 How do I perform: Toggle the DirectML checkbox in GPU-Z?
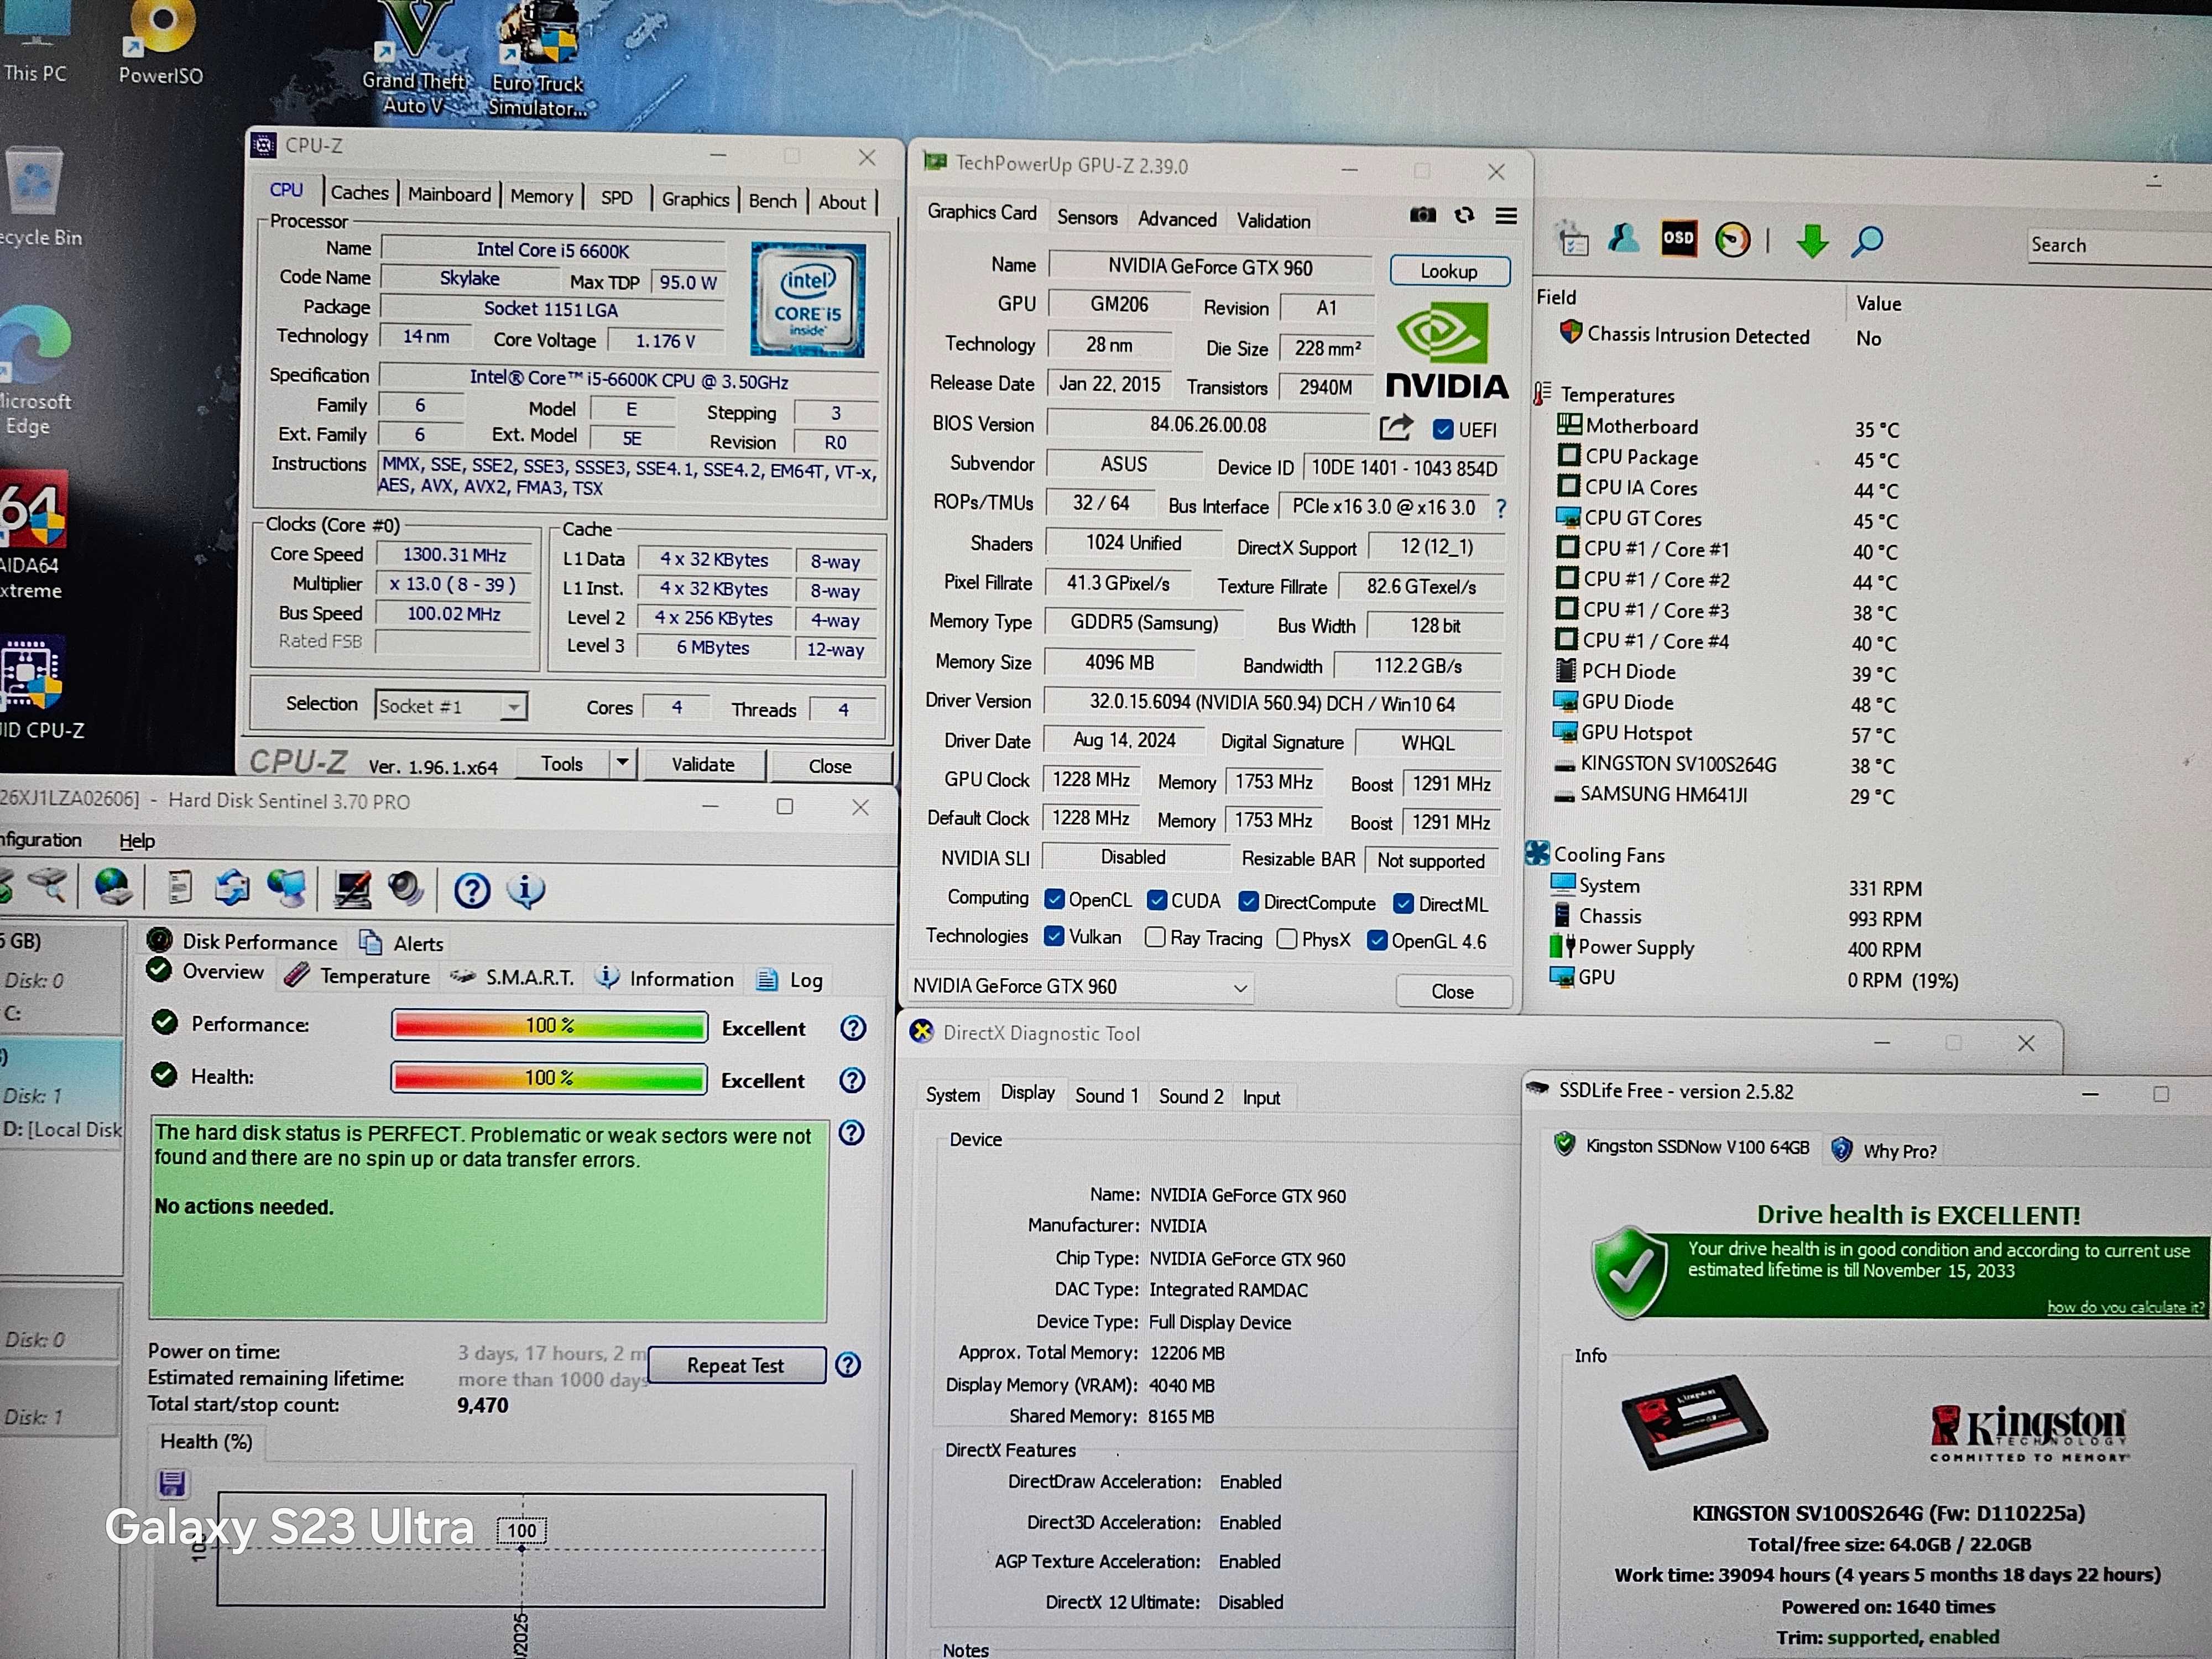pyautogui.click(x=1403, y=904)
